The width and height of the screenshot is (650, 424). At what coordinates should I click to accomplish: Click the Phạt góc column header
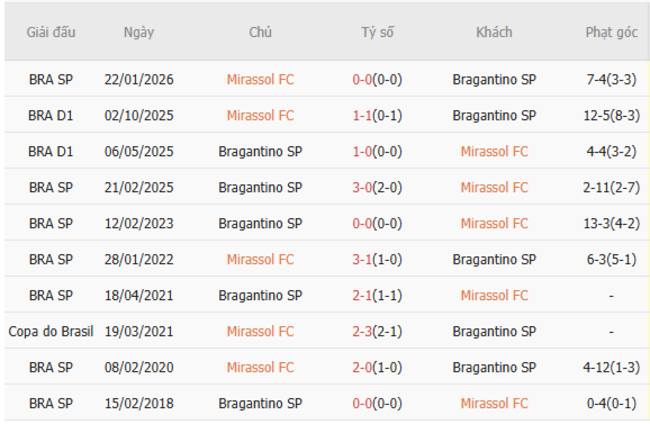coord(611,32)
